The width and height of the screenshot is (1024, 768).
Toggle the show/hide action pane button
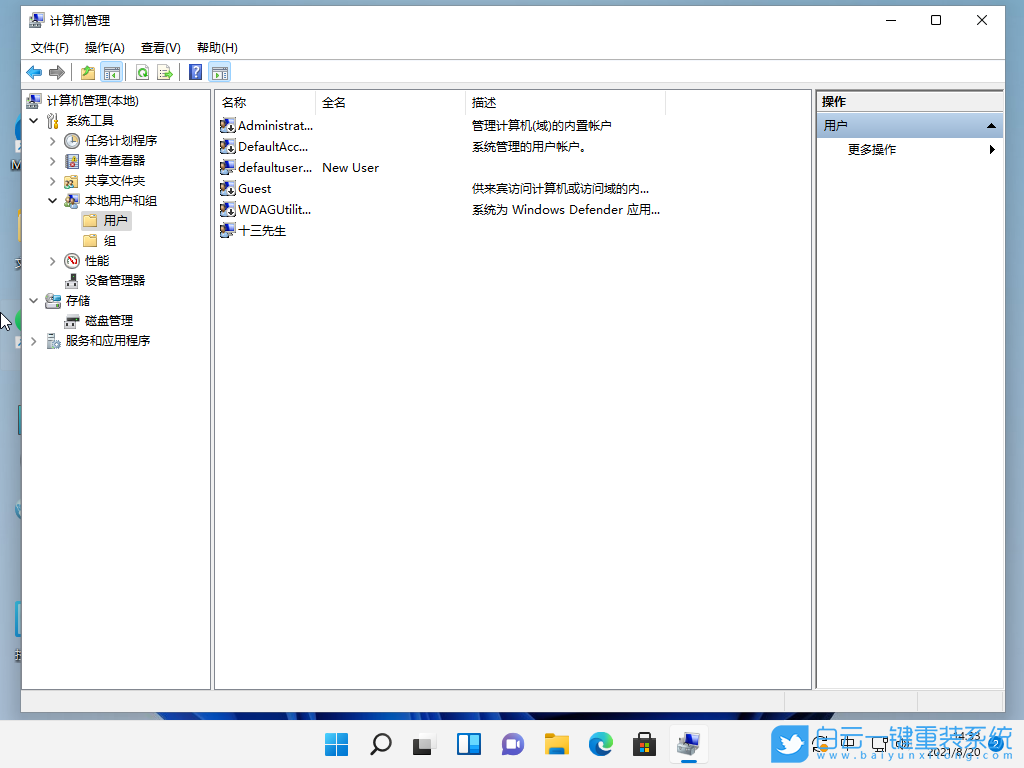tap(218, 71)
